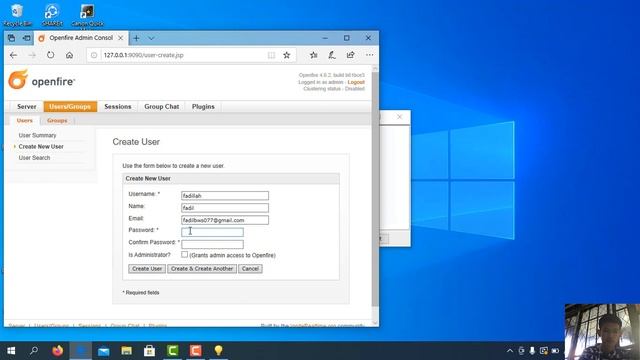Open the browser settings ellipsis menu
Image resolution: width=640 pixels, height=360 pixels.
pos(369,55)
